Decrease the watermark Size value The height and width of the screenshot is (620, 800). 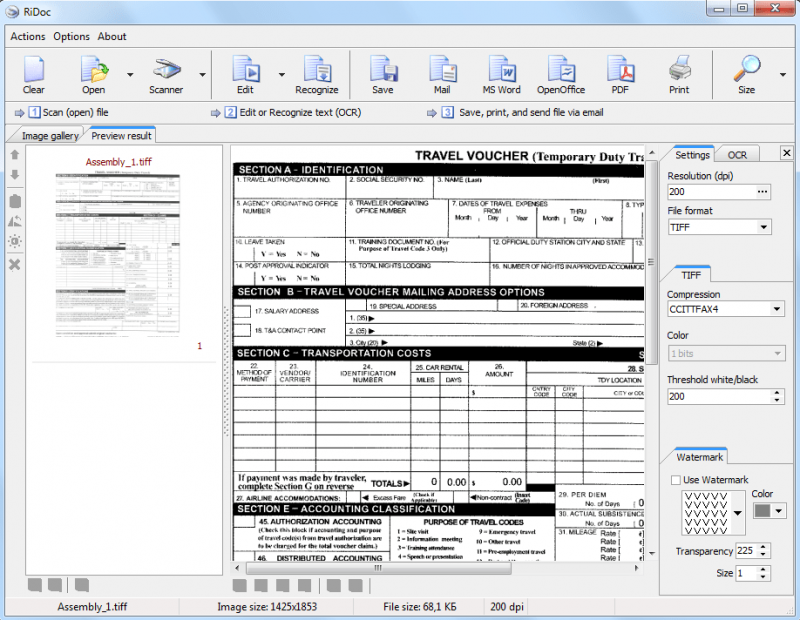[763, 577]
